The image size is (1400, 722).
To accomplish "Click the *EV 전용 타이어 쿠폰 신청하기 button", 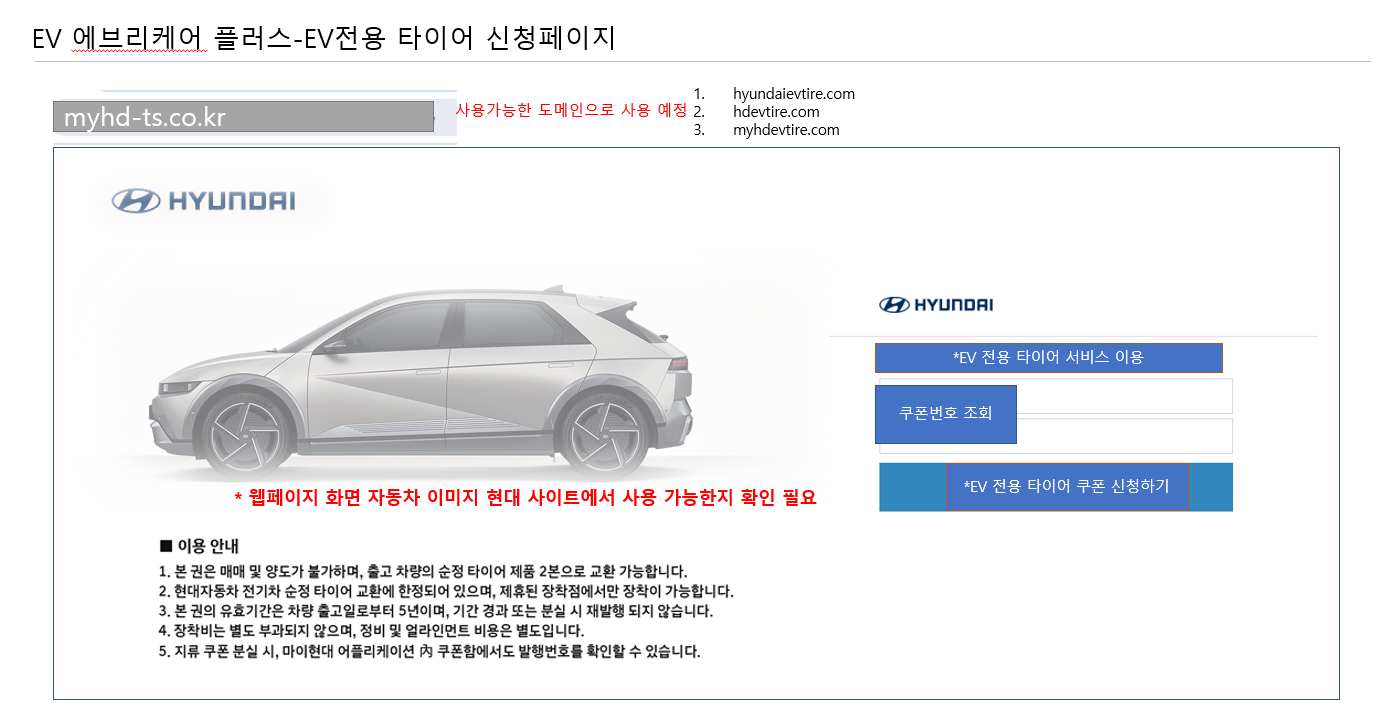I will [1066, 487].
